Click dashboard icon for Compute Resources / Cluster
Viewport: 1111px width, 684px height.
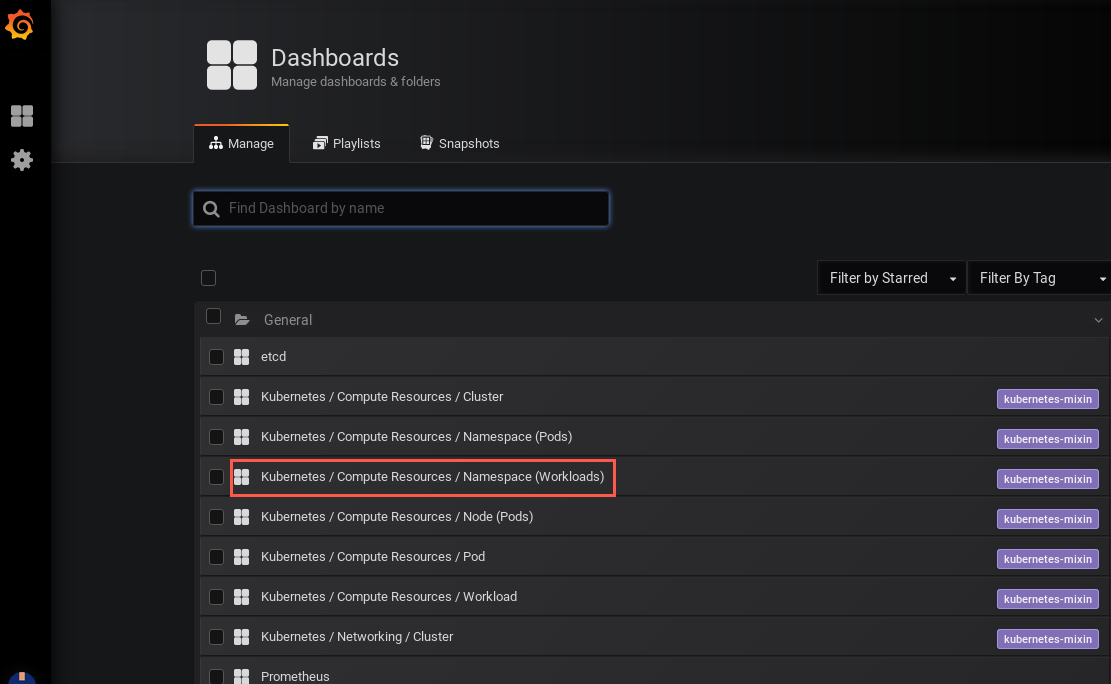pyautogui.click(x=242, y=397)
